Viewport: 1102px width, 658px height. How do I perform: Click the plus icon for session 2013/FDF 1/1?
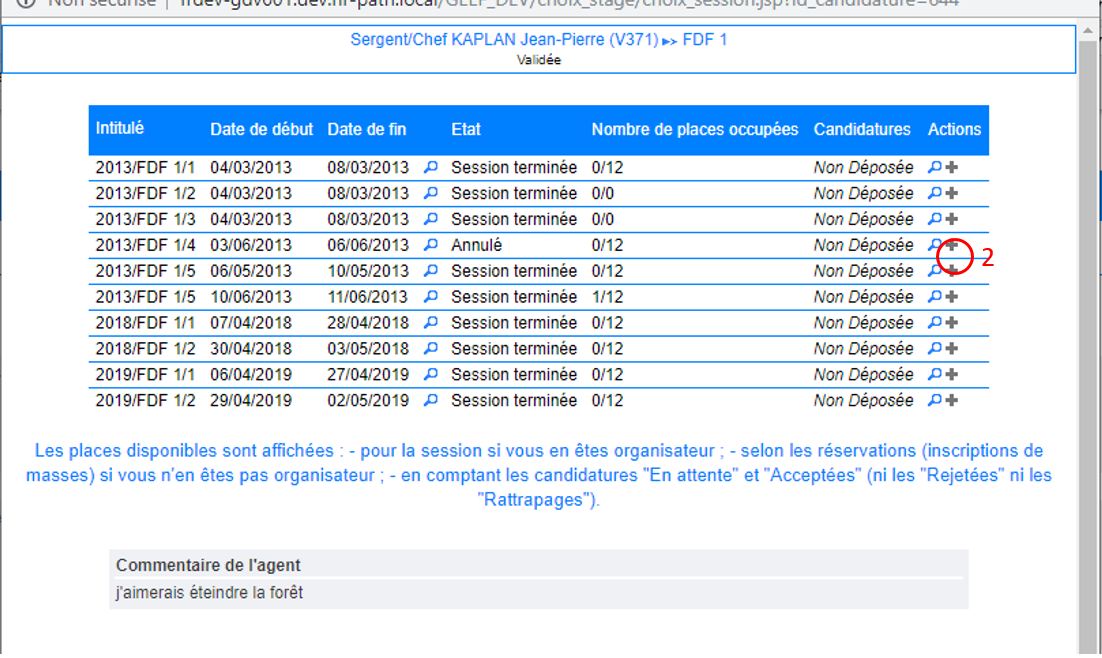[952, 168]
